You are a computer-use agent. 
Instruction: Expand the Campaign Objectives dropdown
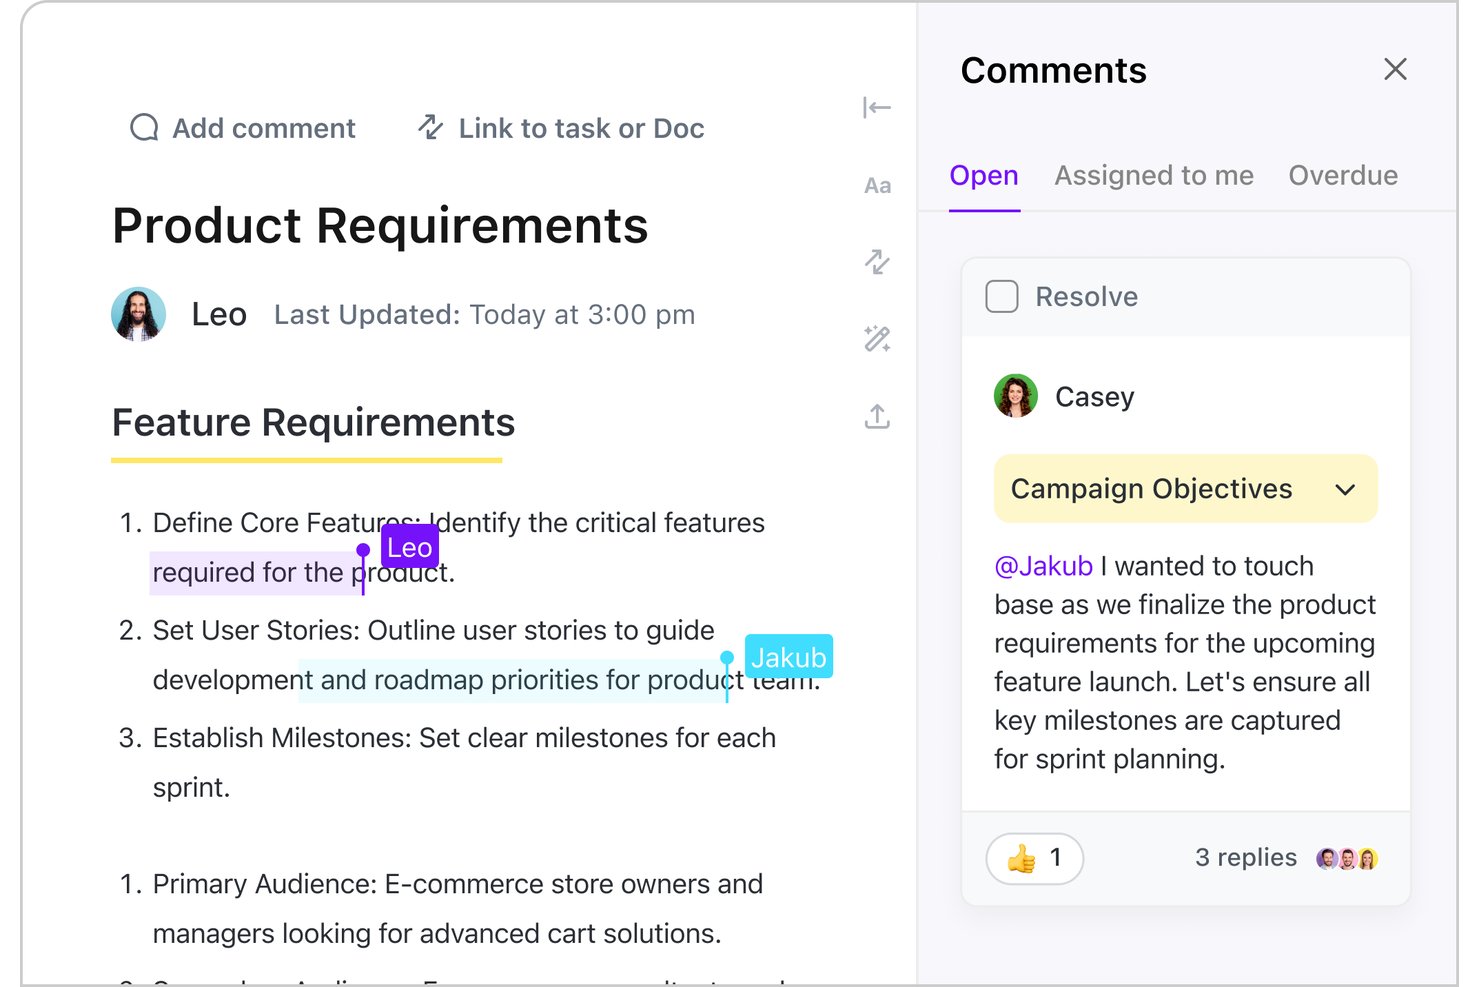pos(1185,489)
